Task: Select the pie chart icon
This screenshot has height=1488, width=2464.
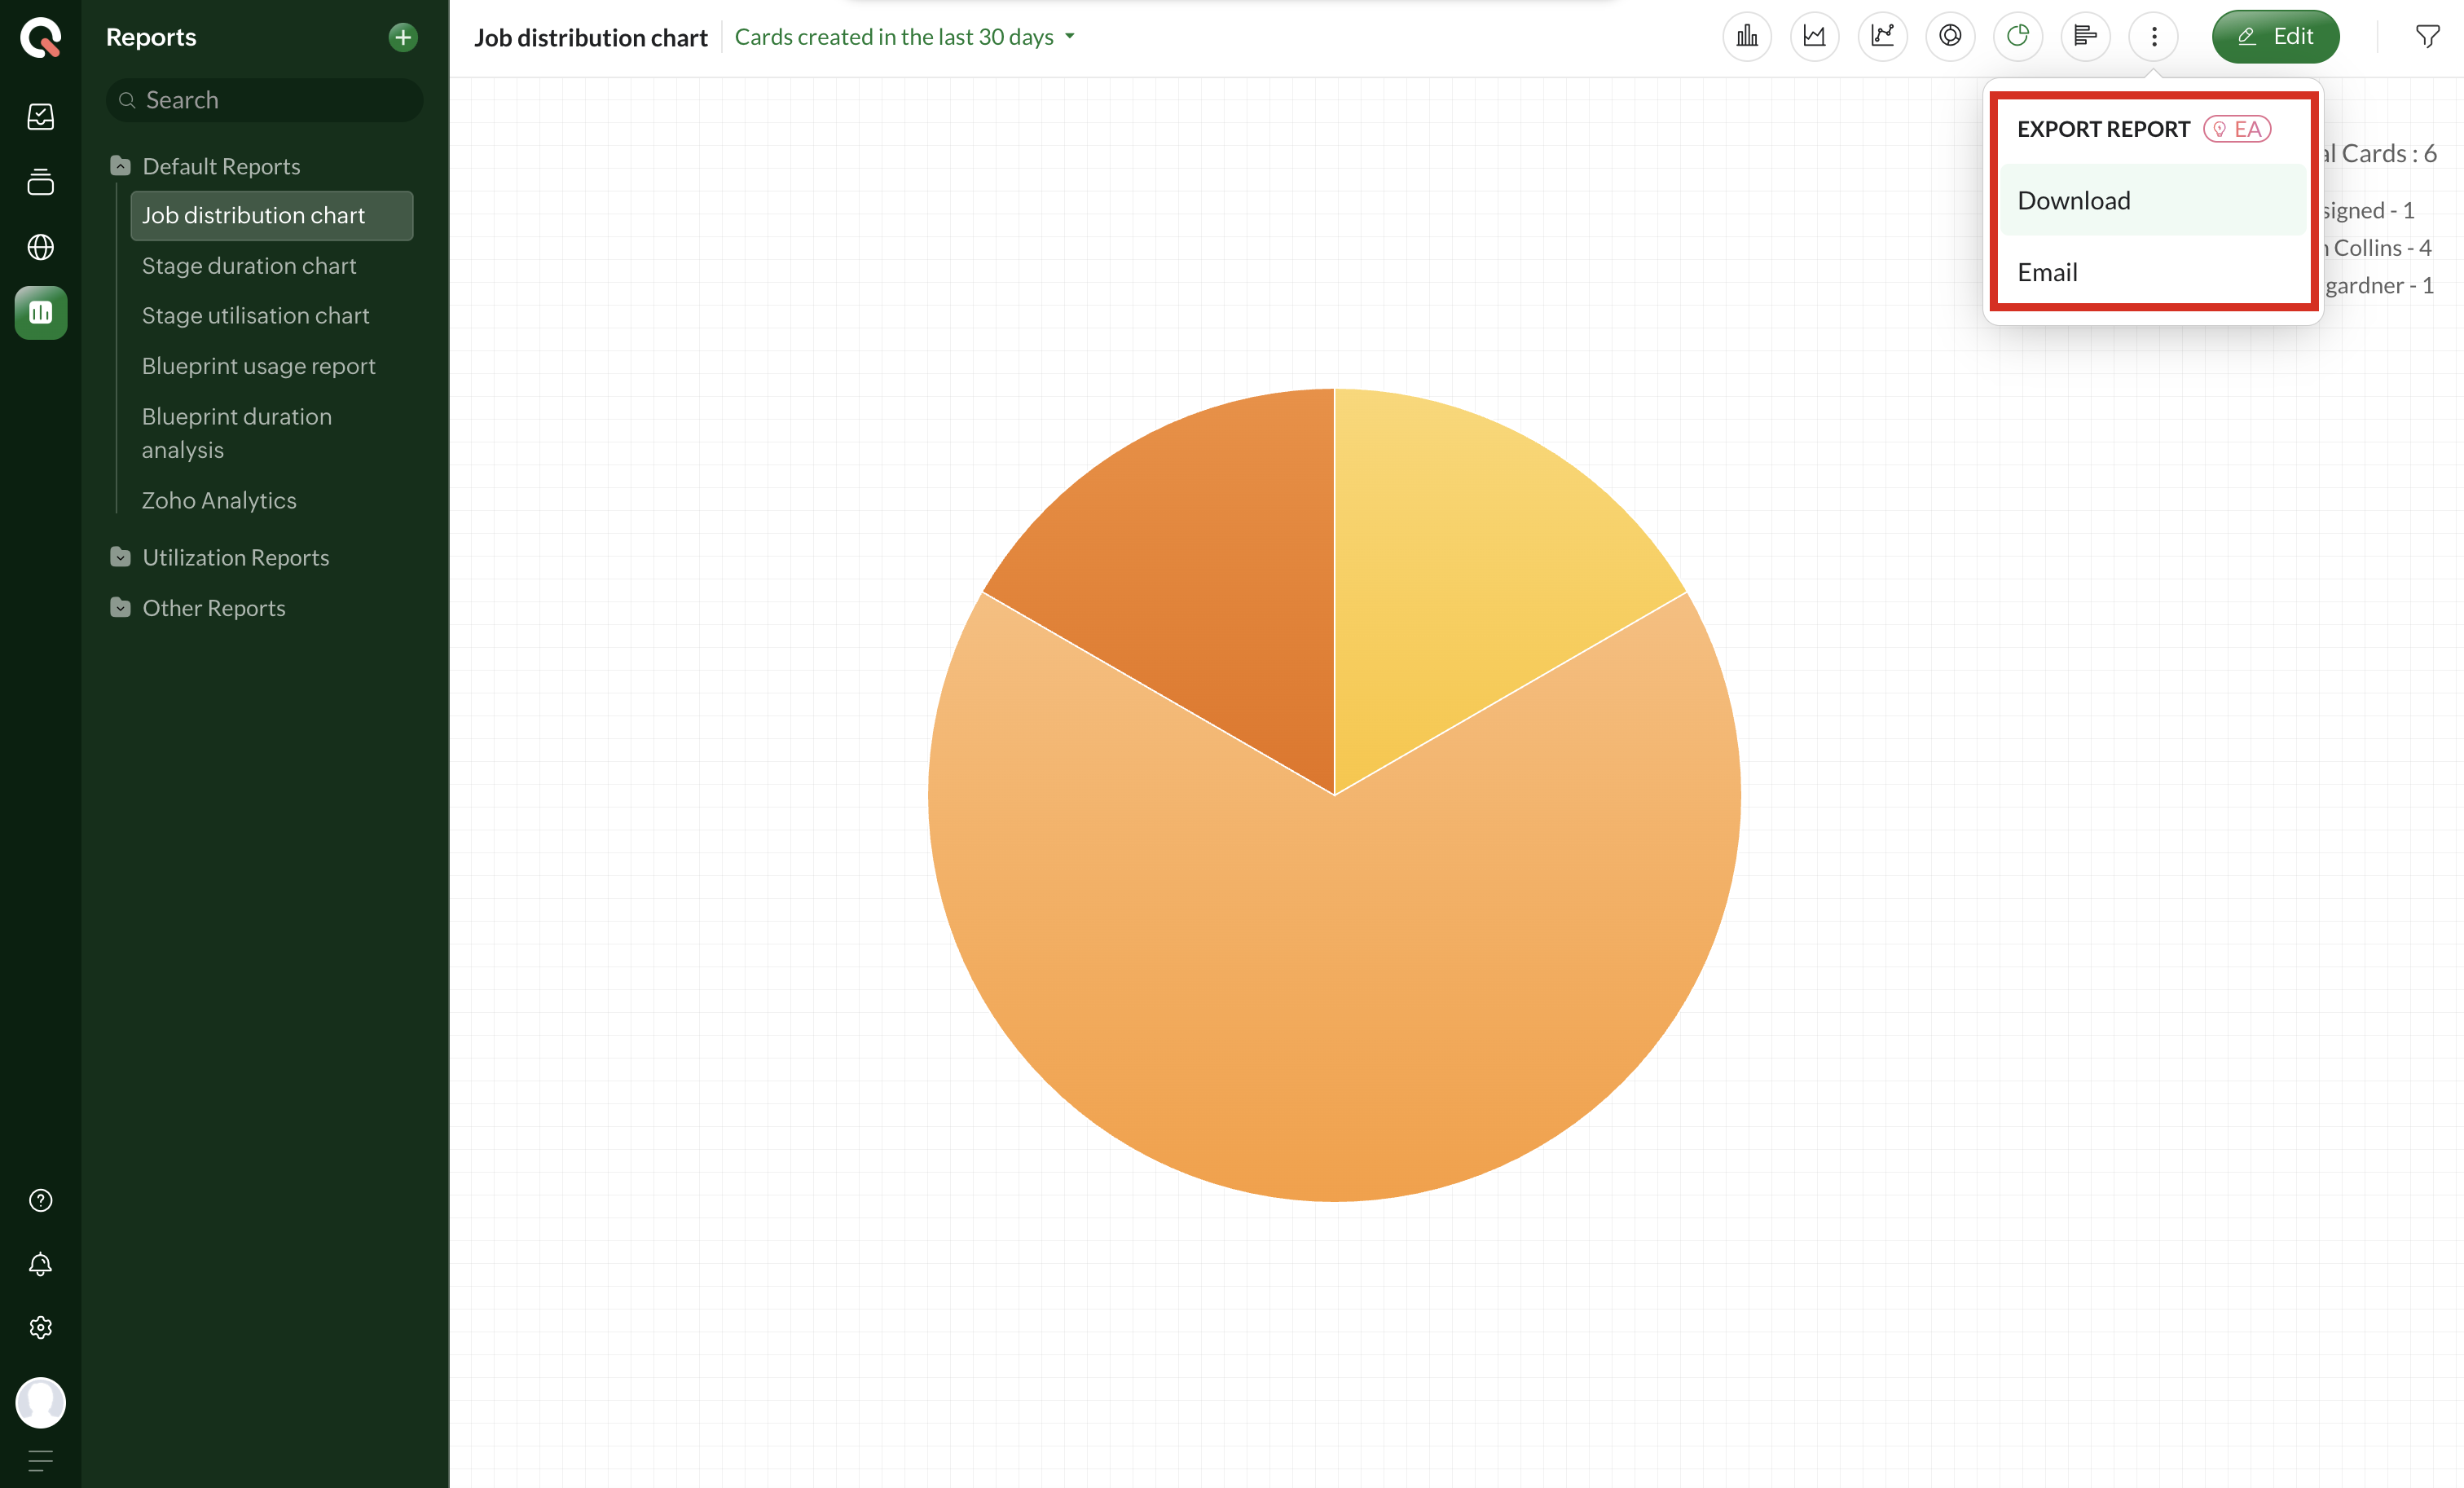Action: pyautogui.click(x=2018, y=37)
